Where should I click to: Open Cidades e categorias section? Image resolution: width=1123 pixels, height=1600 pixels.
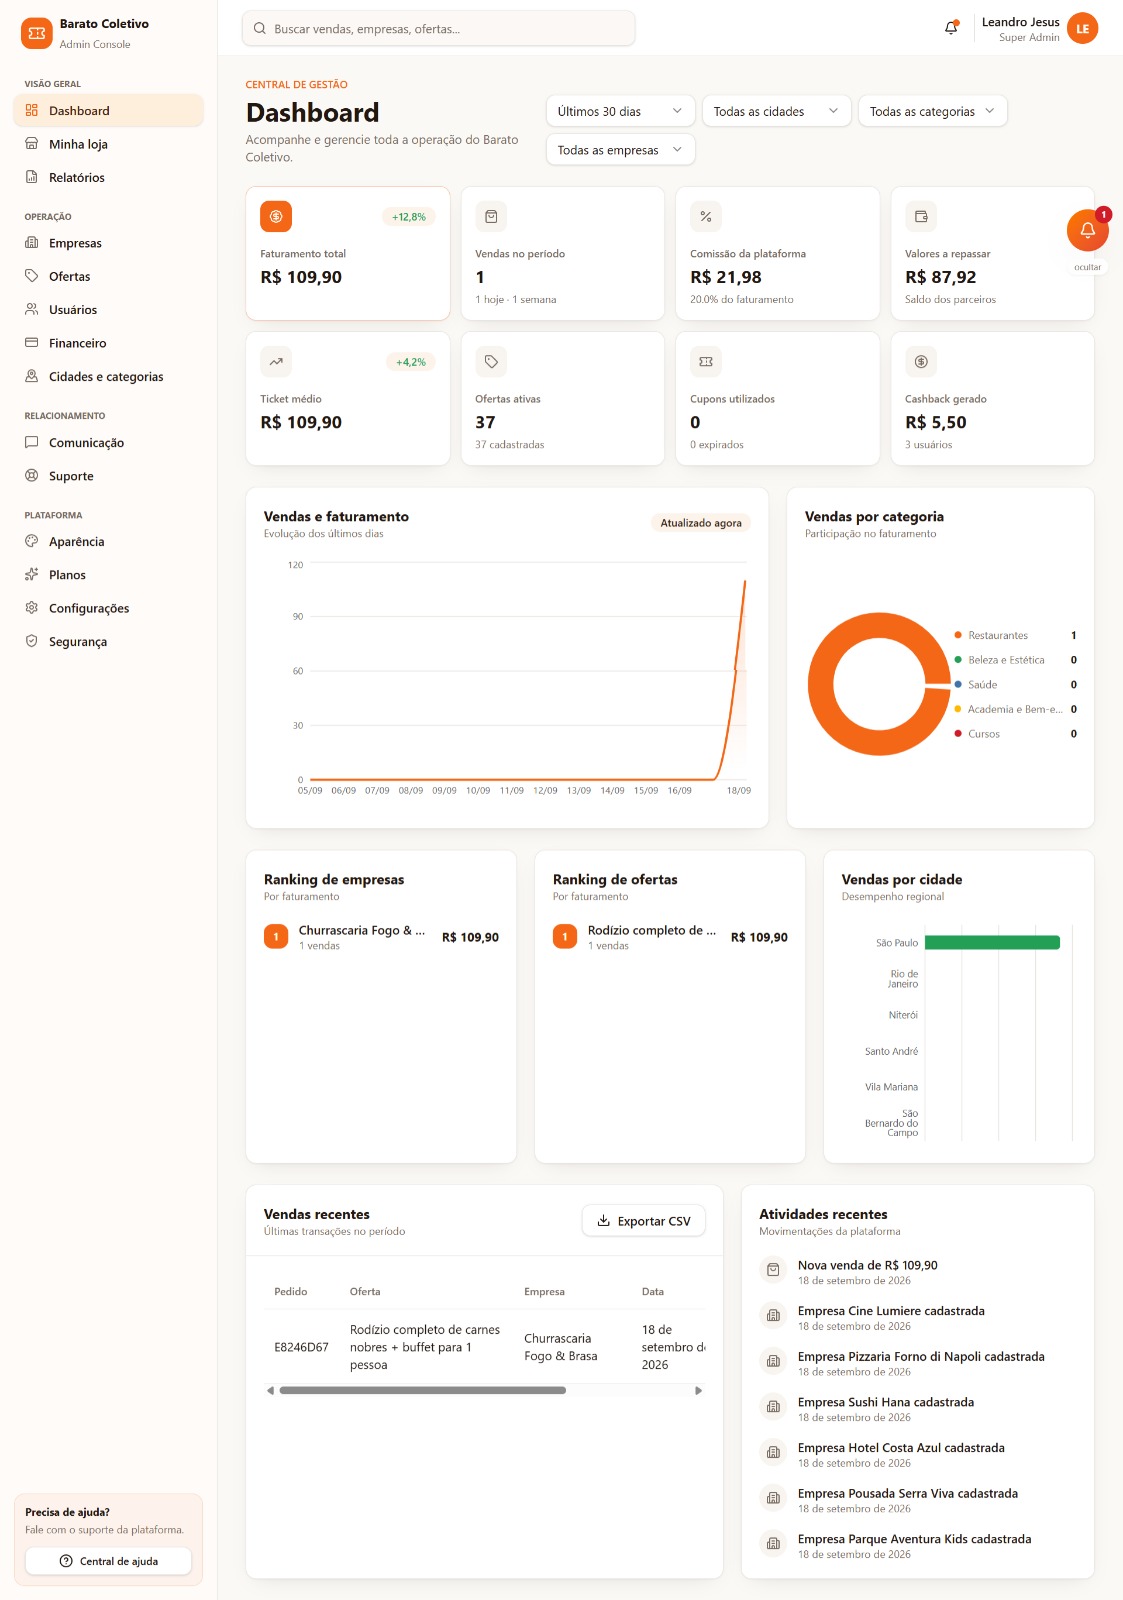[x=108, y=377]
